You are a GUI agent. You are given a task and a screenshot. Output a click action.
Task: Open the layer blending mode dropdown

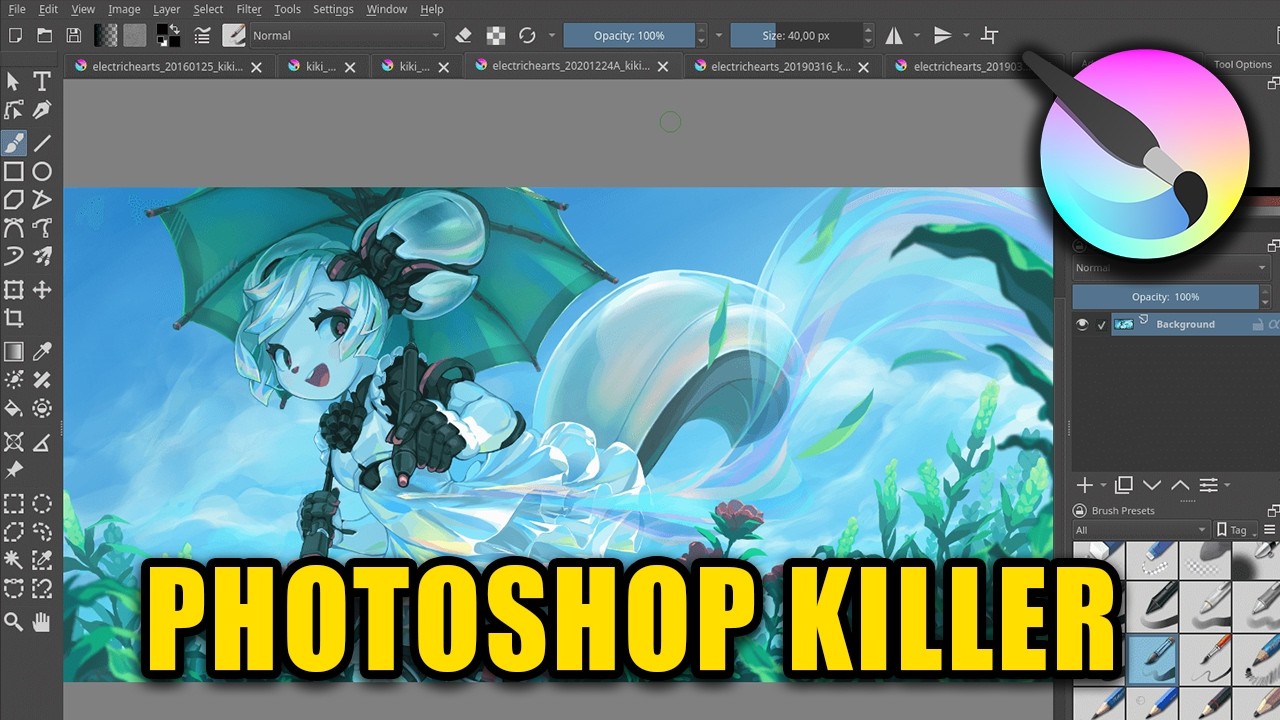coord(1171,268)
